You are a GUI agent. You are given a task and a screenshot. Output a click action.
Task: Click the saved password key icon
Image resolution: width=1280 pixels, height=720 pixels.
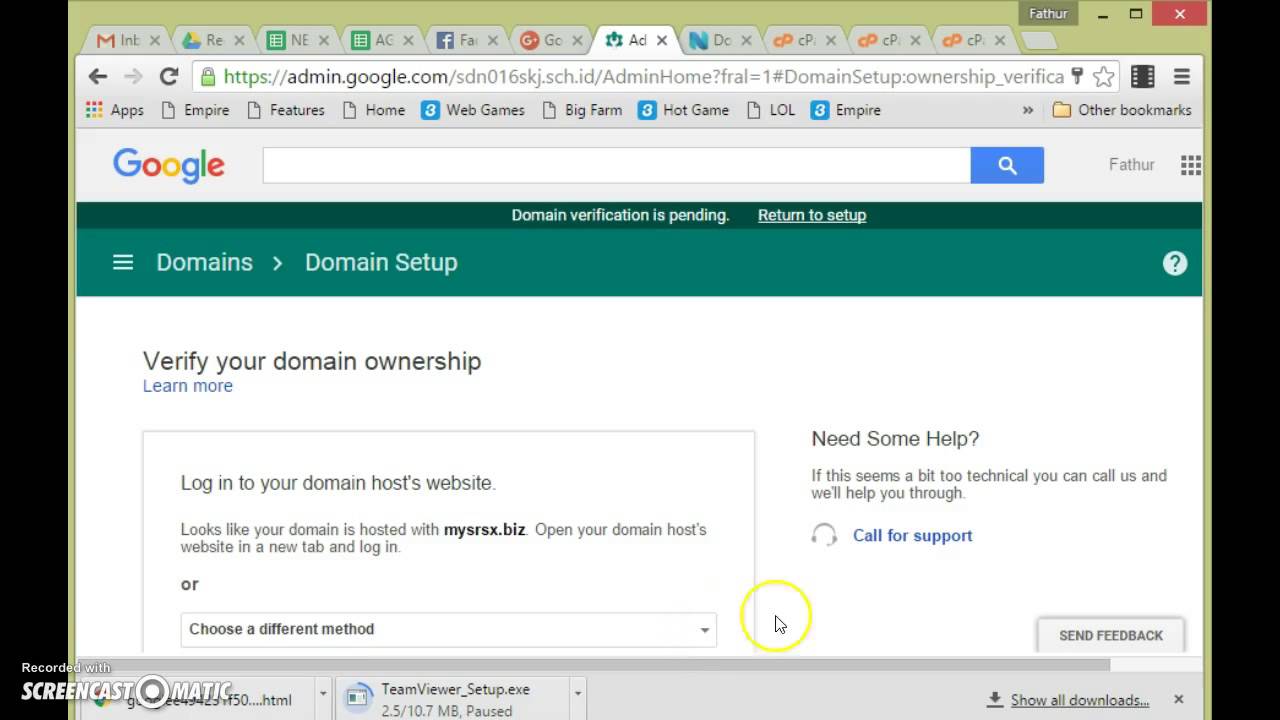click(x=1077, y=76)
